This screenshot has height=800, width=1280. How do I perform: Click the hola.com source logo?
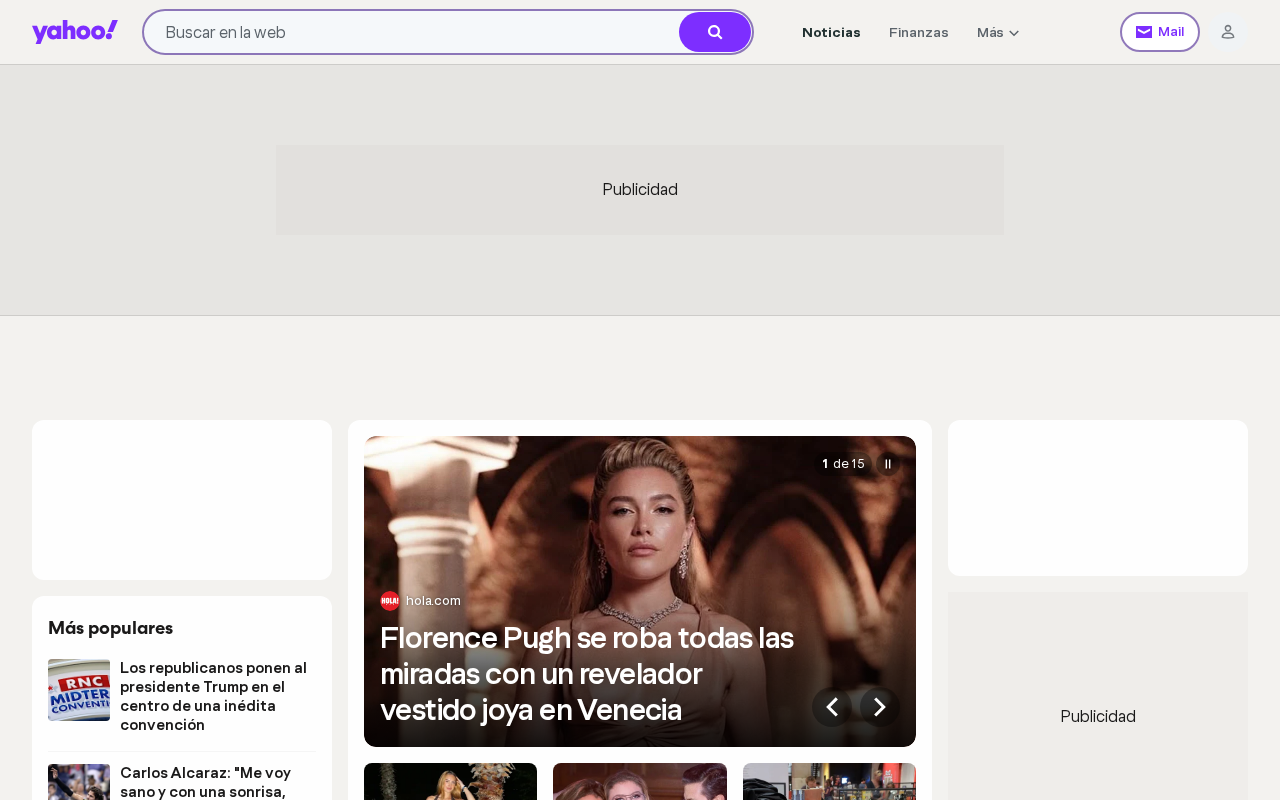pos(390,601)
